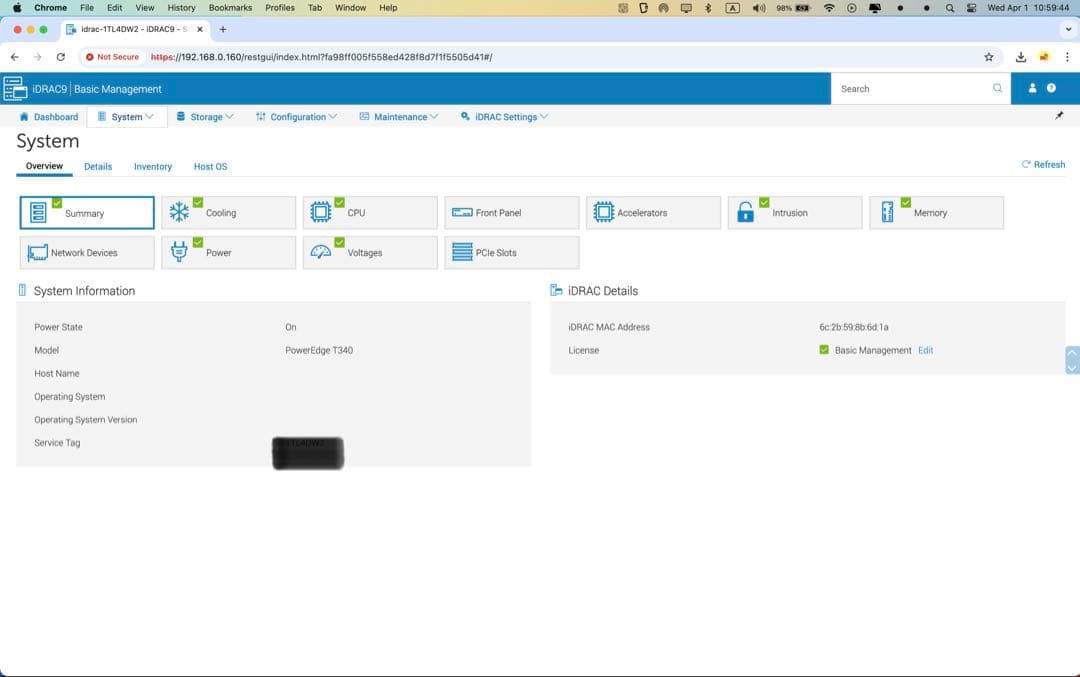Open a new Chrome tab
The height and width of the screenshot is (677, 1080).
click(x=222, y=30)
